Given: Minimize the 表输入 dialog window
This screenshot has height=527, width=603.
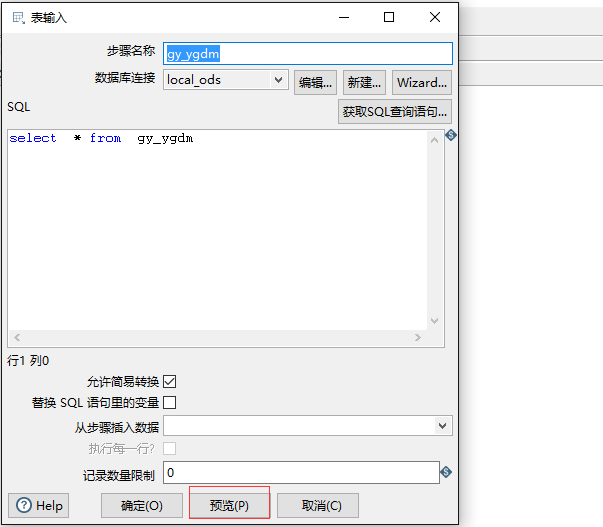Looking at the screenshot, I should coord(344,17).
